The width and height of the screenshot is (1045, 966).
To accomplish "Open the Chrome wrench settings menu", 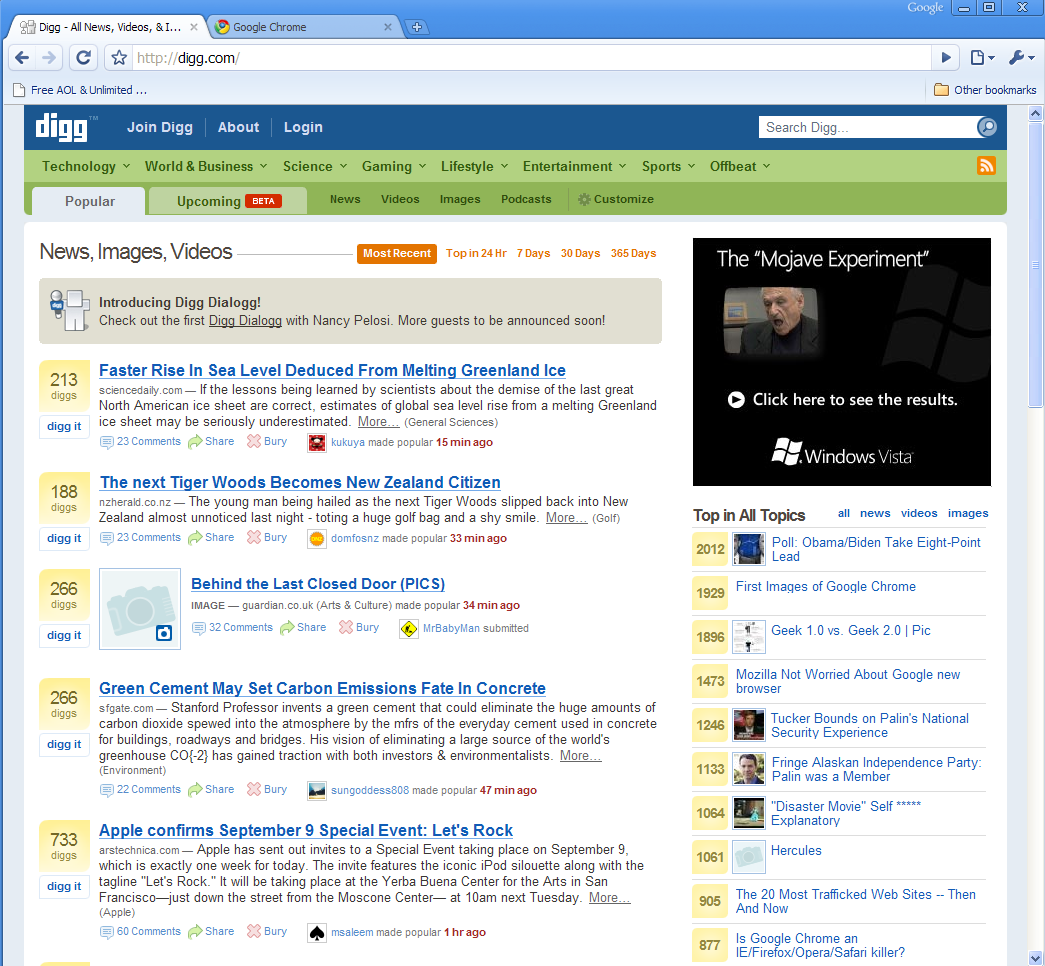I will click(x=1021, y=57).
